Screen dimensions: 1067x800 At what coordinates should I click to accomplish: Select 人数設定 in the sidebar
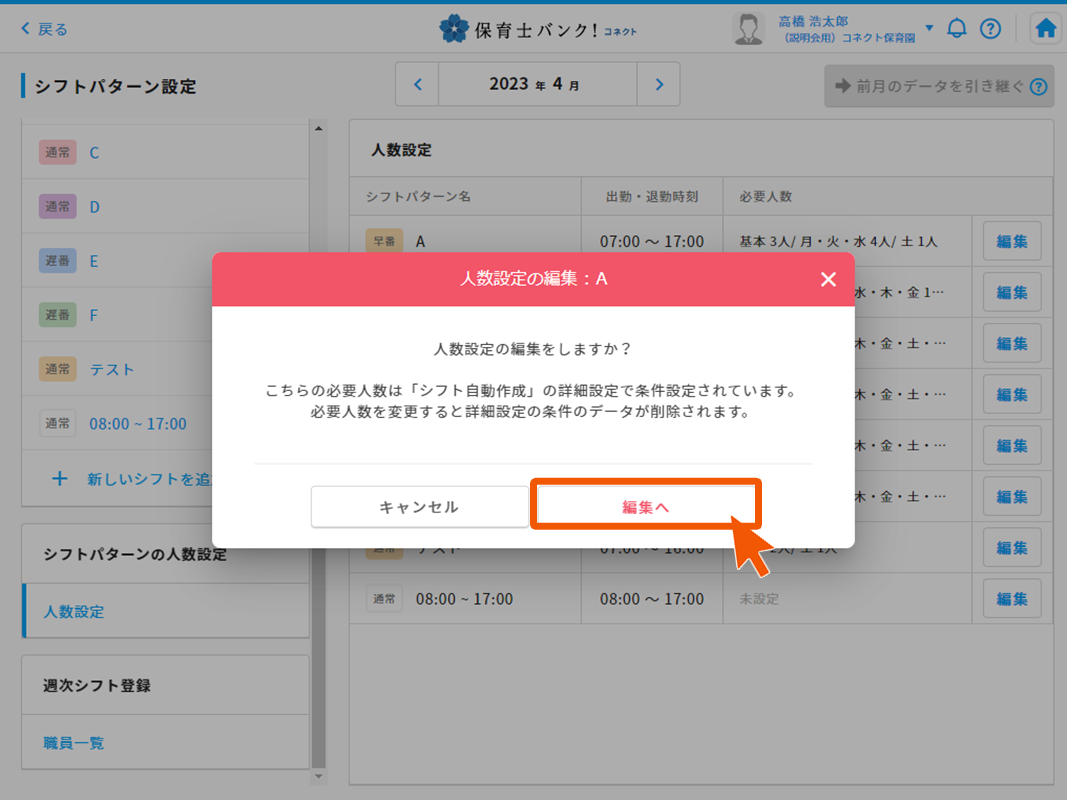pyautogui.click(x=74, y=611)
